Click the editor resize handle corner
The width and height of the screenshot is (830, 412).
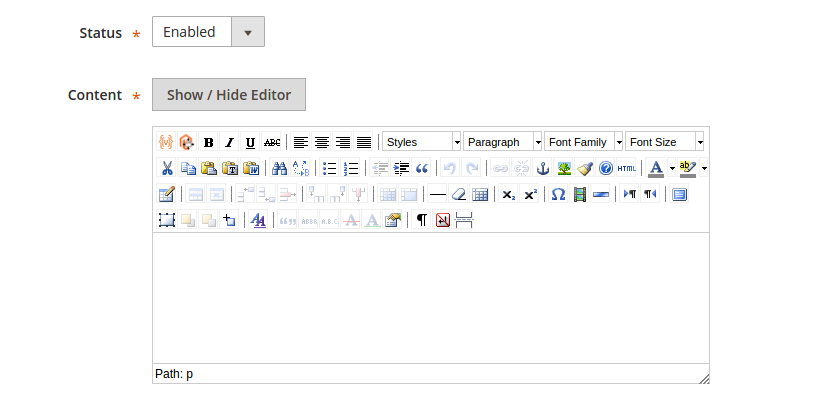click(704, 379)
